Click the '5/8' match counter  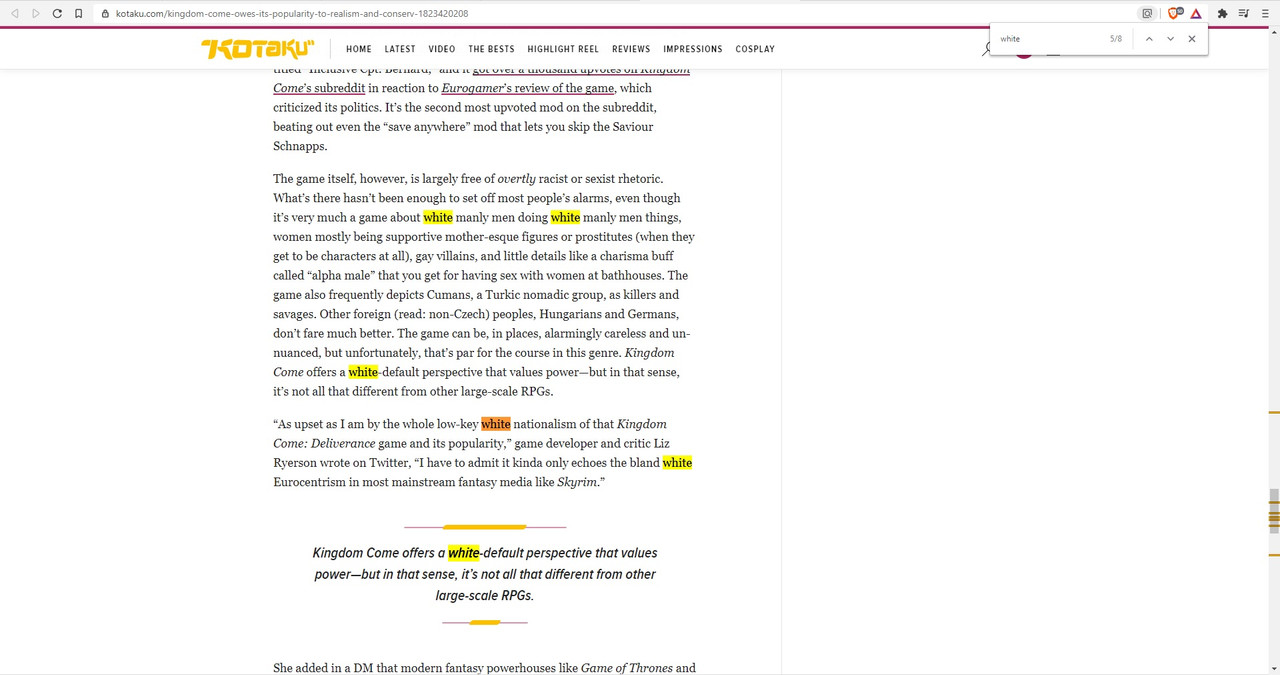pyautogui.click(x=1116, y=39)
